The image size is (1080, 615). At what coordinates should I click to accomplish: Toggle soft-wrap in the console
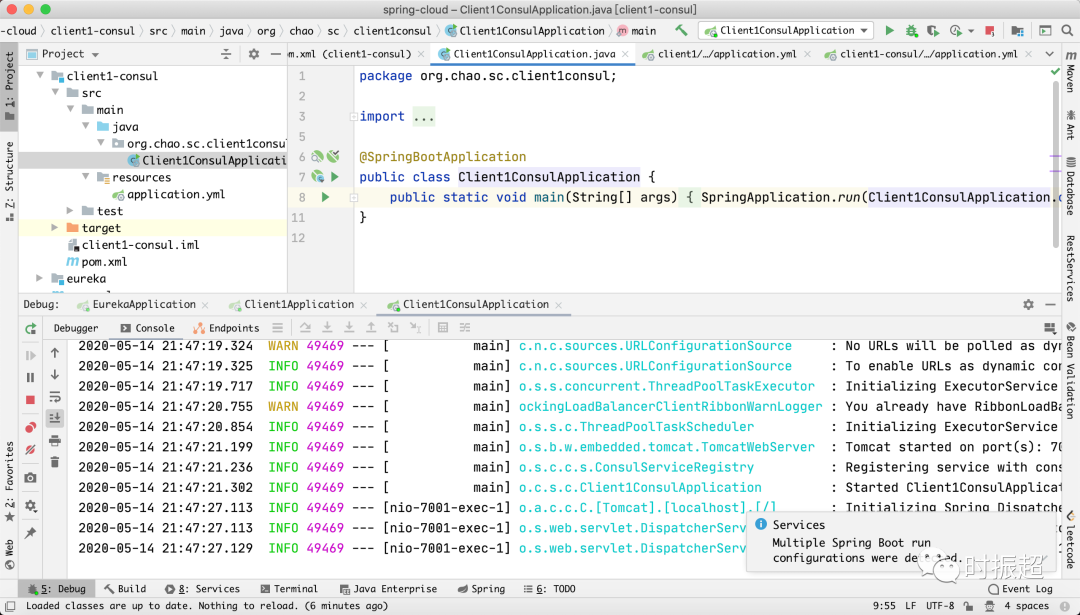coord(55,397)
